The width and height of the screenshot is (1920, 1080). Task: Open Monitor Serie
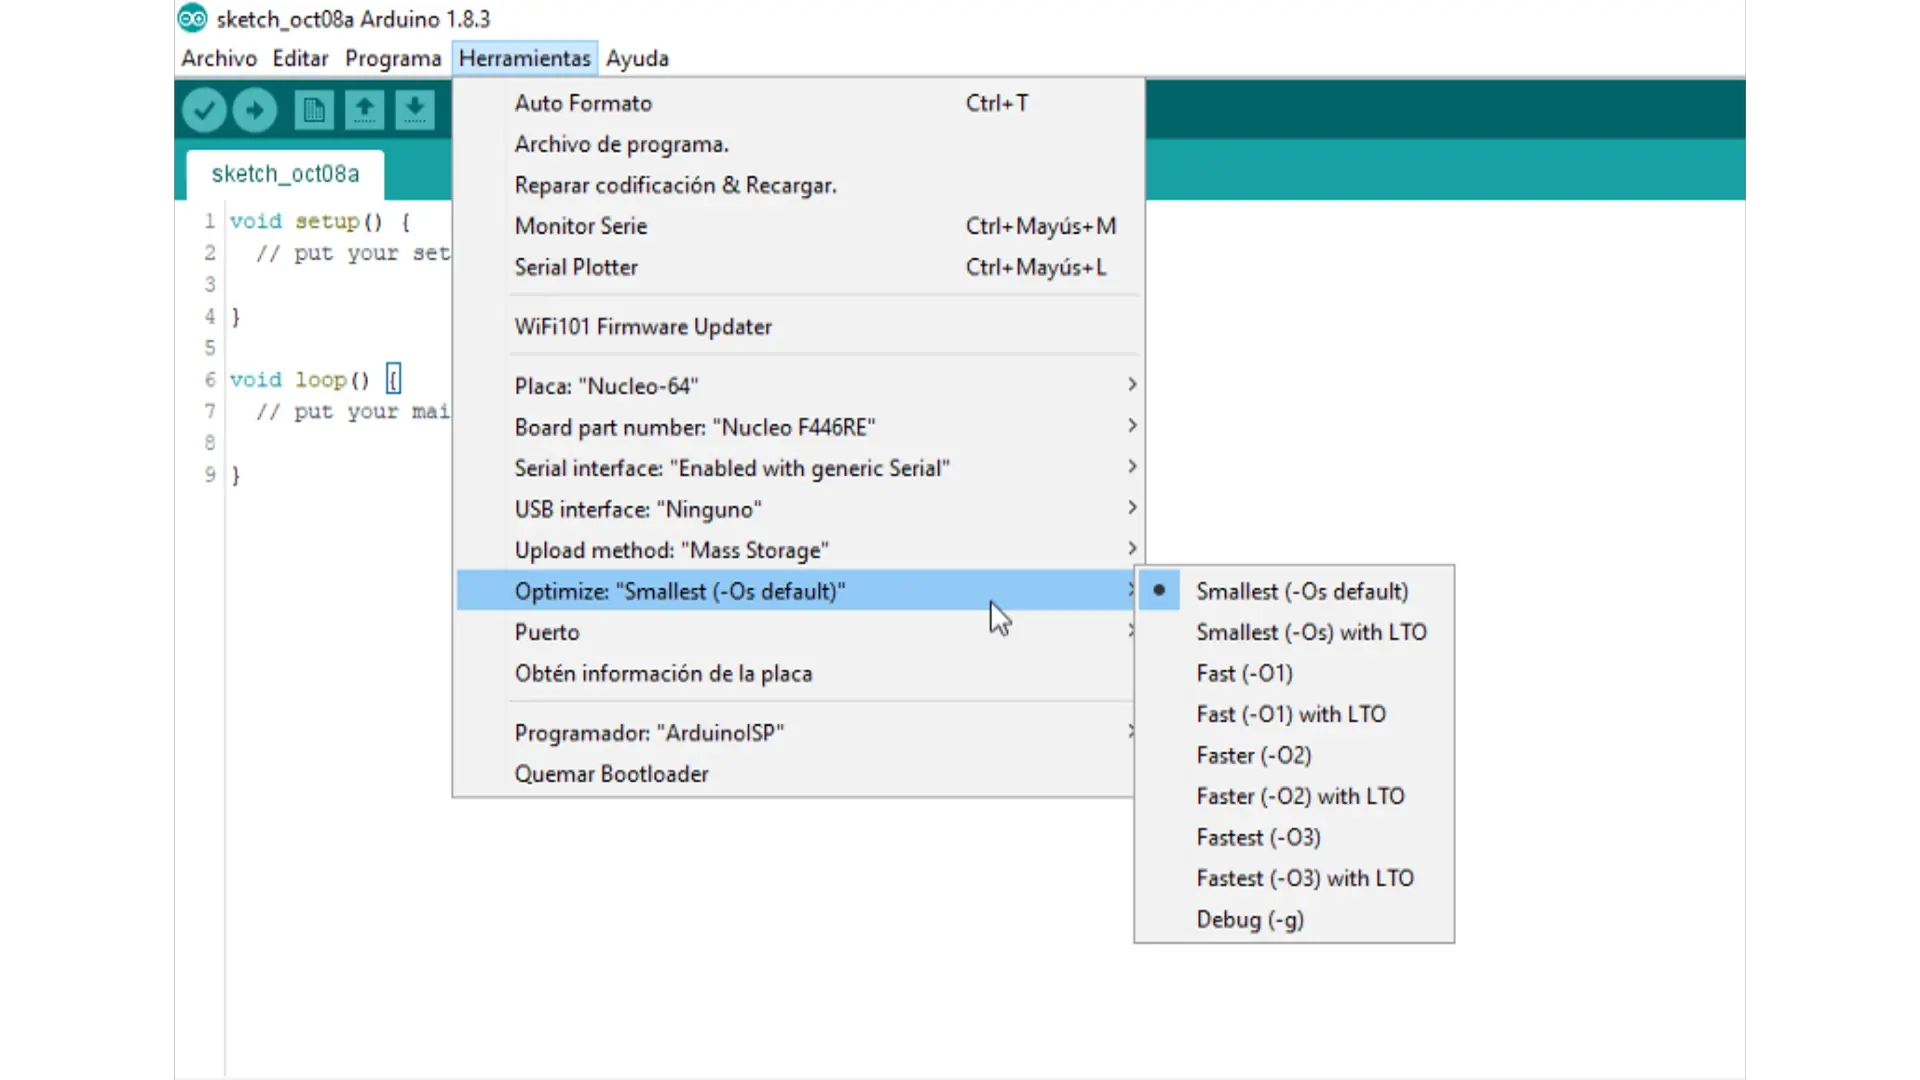pos(798,226)
